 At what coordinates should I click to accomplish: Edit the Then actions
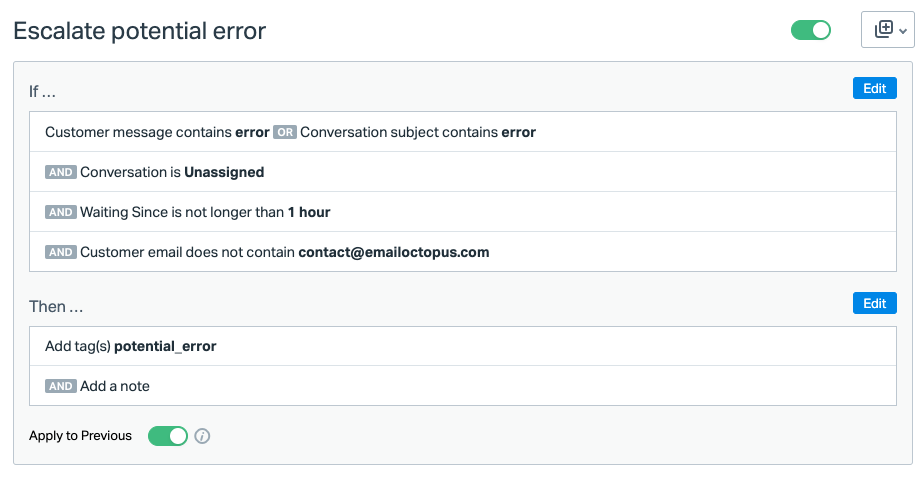point(874,303)
